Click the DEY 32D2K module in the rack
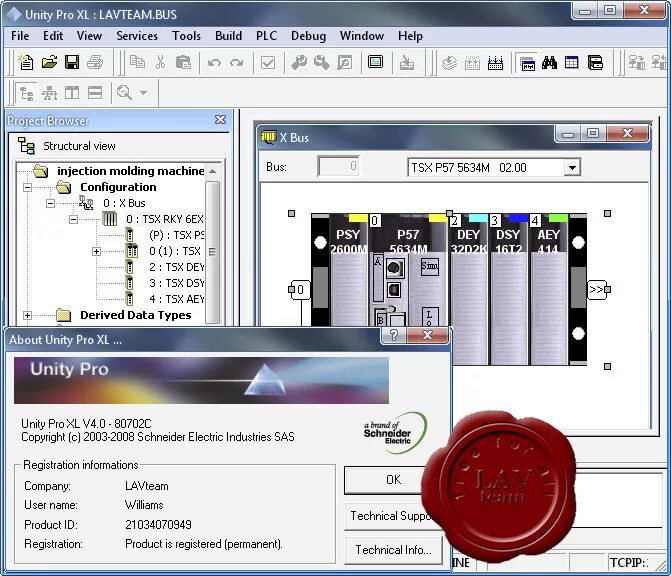671x576 pixels. coord(469,291)
